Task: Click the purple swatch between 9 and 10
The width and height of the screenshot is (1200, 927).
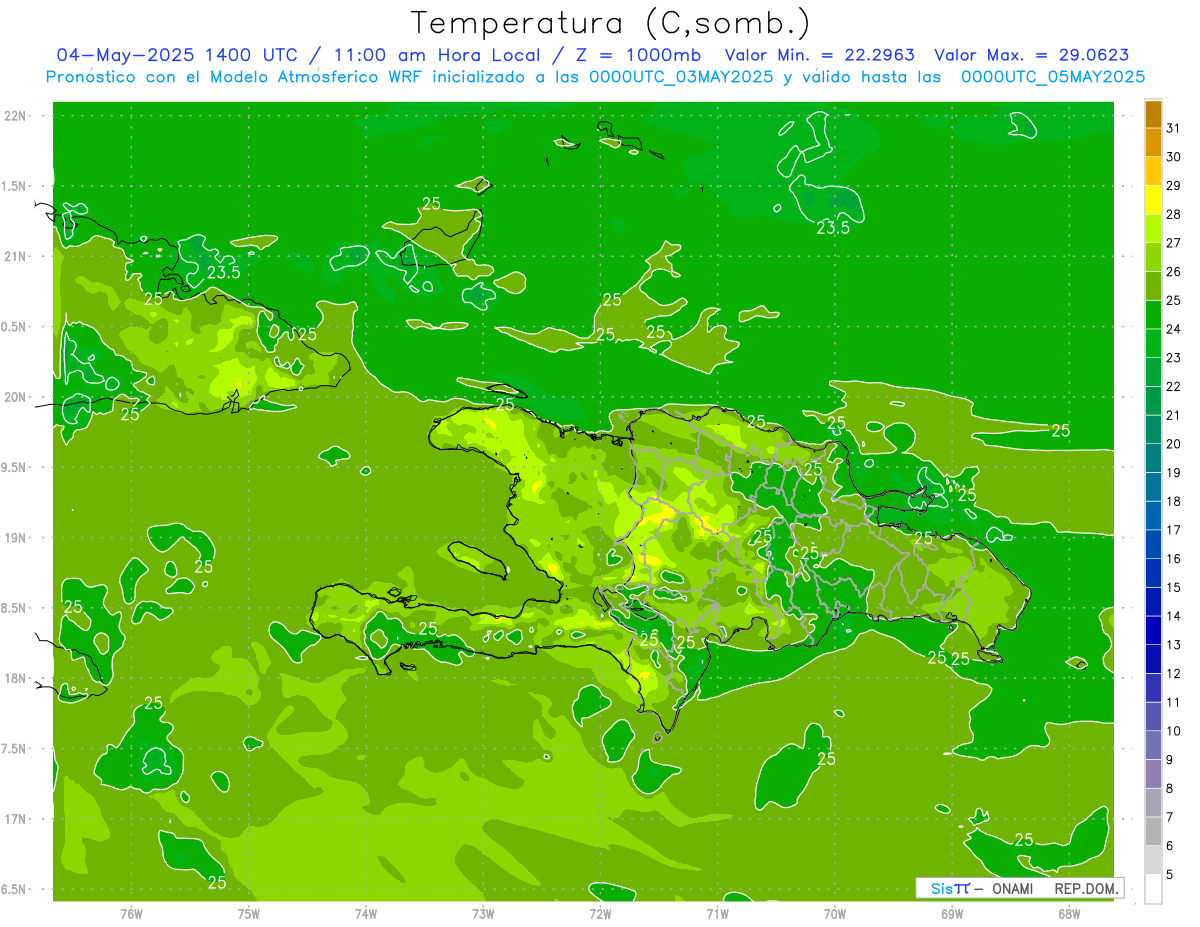Action: 1153,745
